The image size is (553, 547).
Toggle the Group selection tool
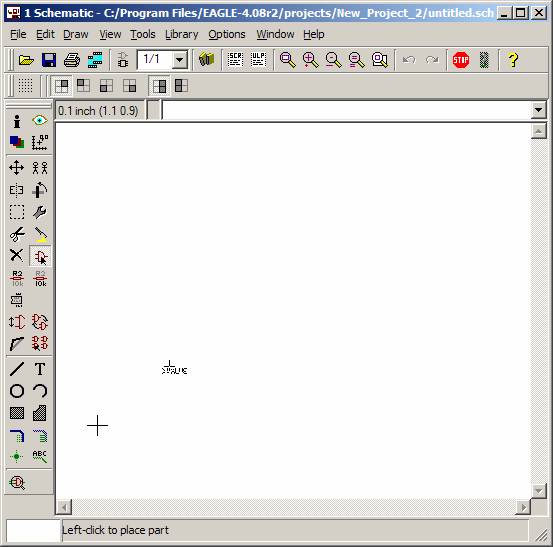17,212
